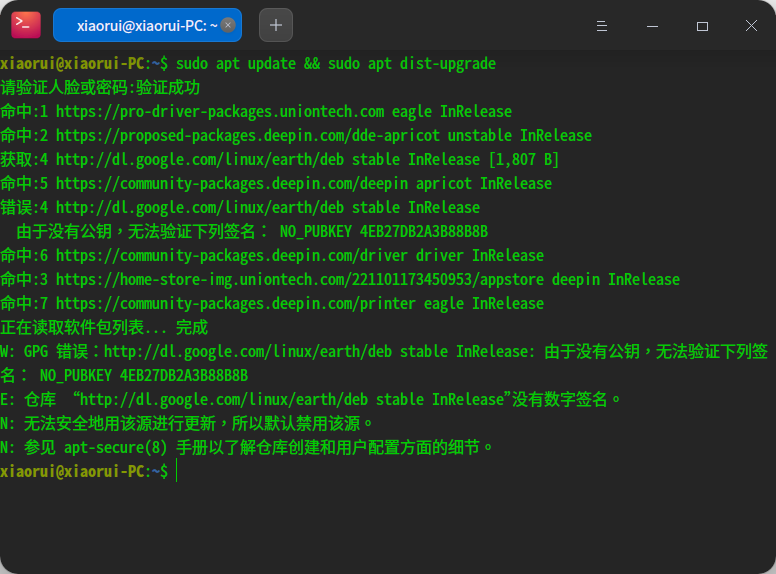Open the terminal hamburger menu
This screenshot has width=776, height=574.
click(x=602, y=26)
